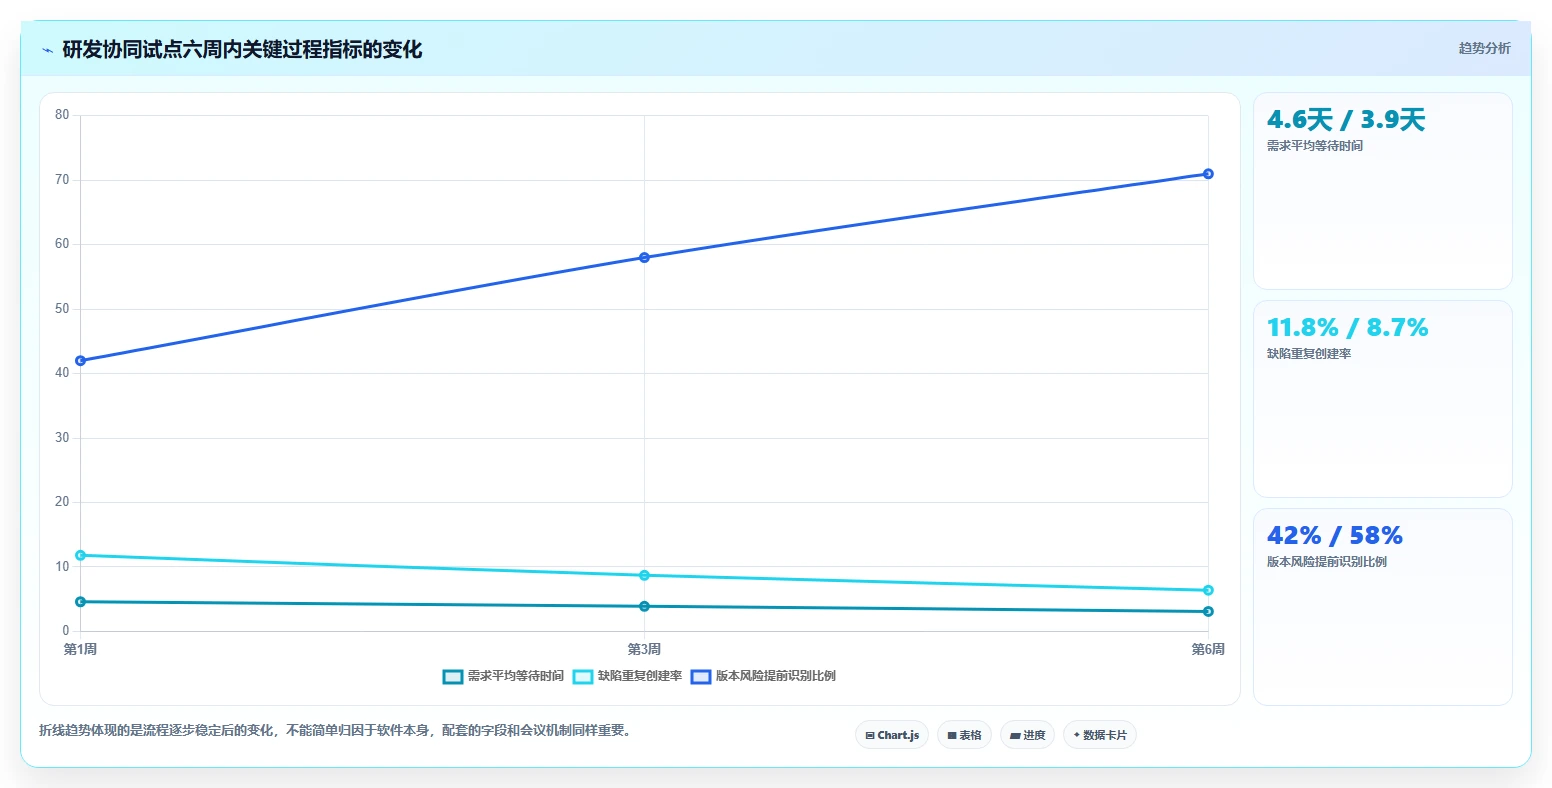Screen dimensions: 1552x788
Task: Click cyan line data point at 第3周
Action: (x=644, y=575)
